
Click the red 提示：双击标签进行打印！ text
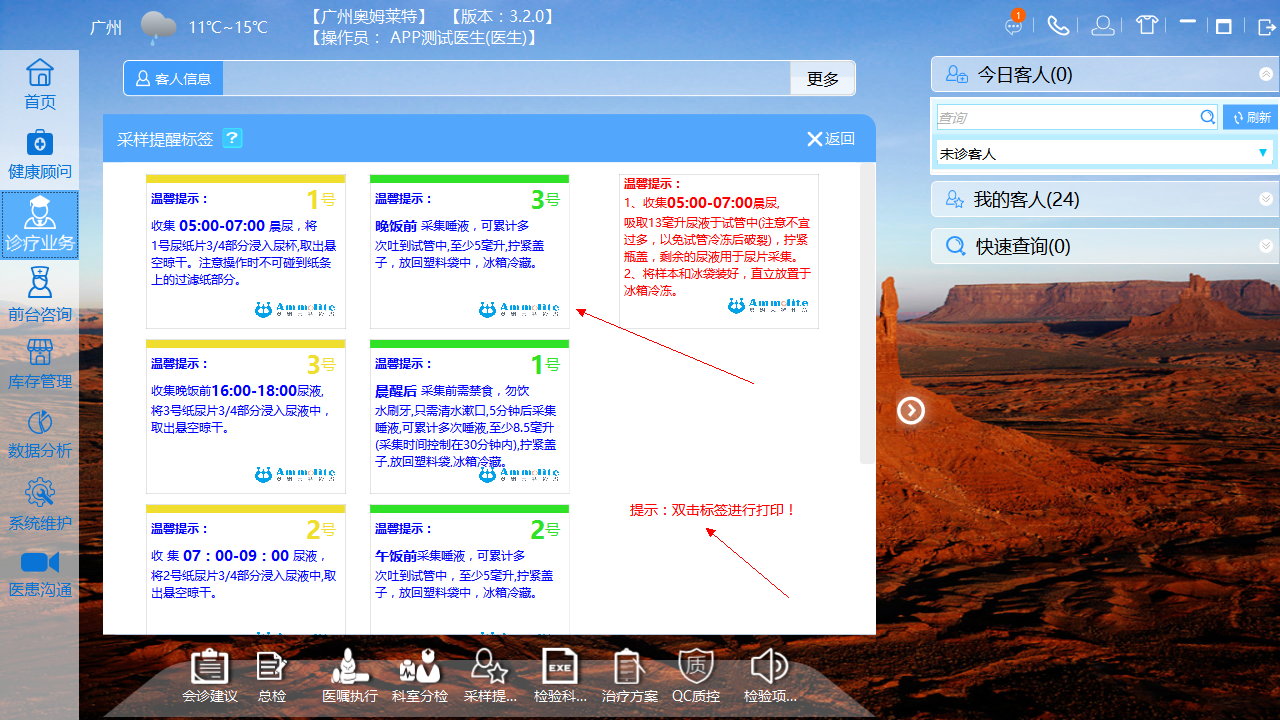713,510
